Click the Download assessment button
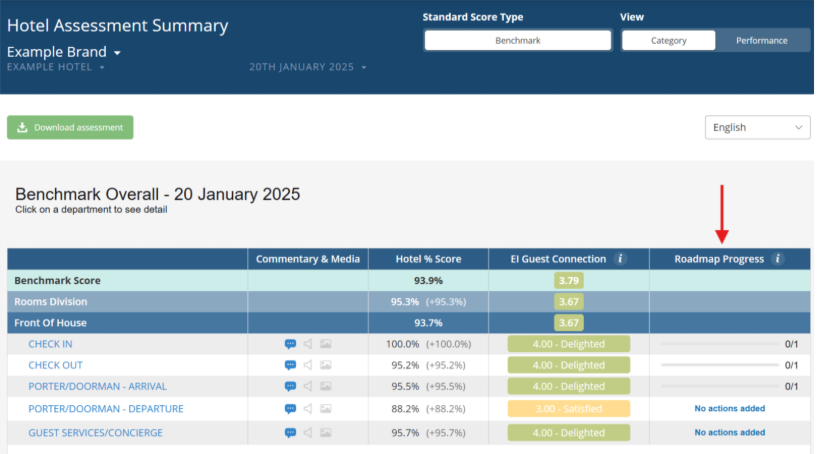The width and height of the screenshot is (817, 454). pyautogui.click(x=70, y=127)
